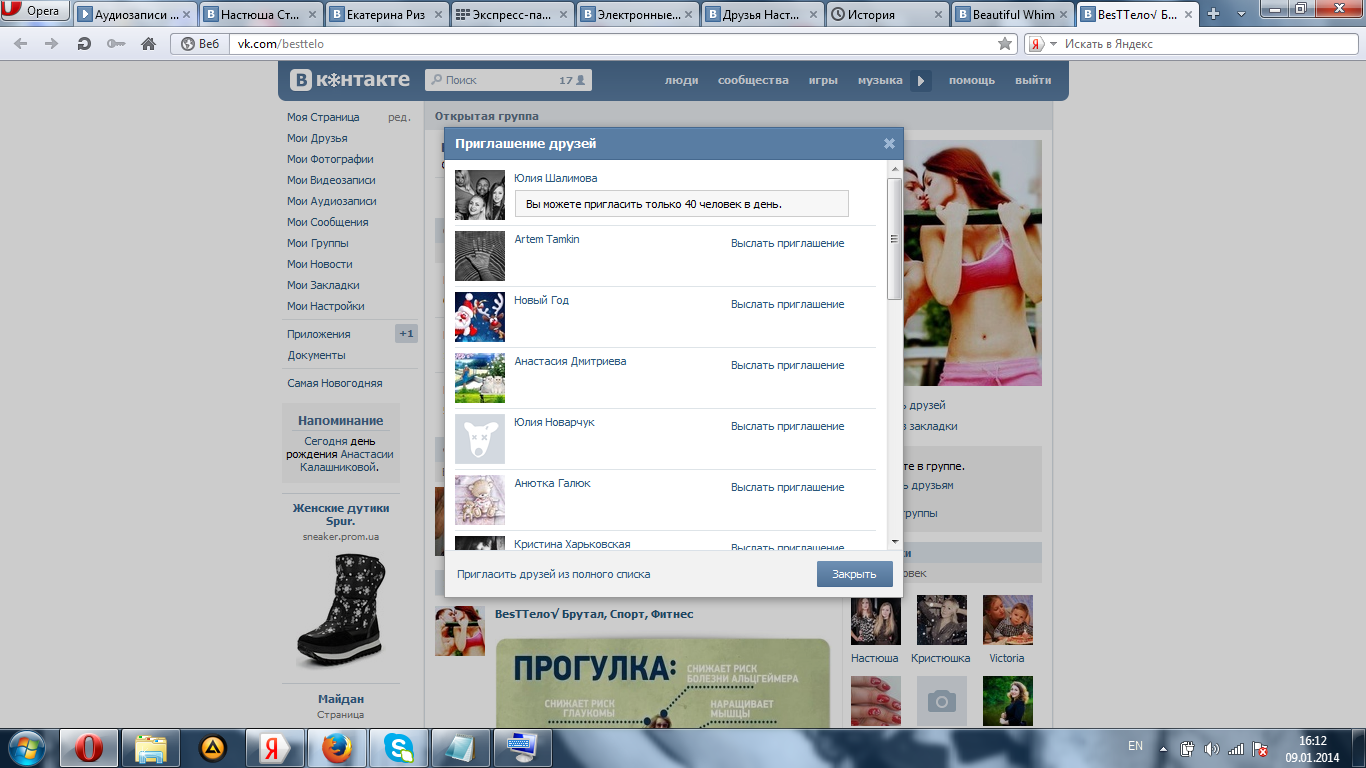Click the browser forward arrow
The width and height of the screenshot is (1366, 768).
pyautogui.click(x=52, y=44)
